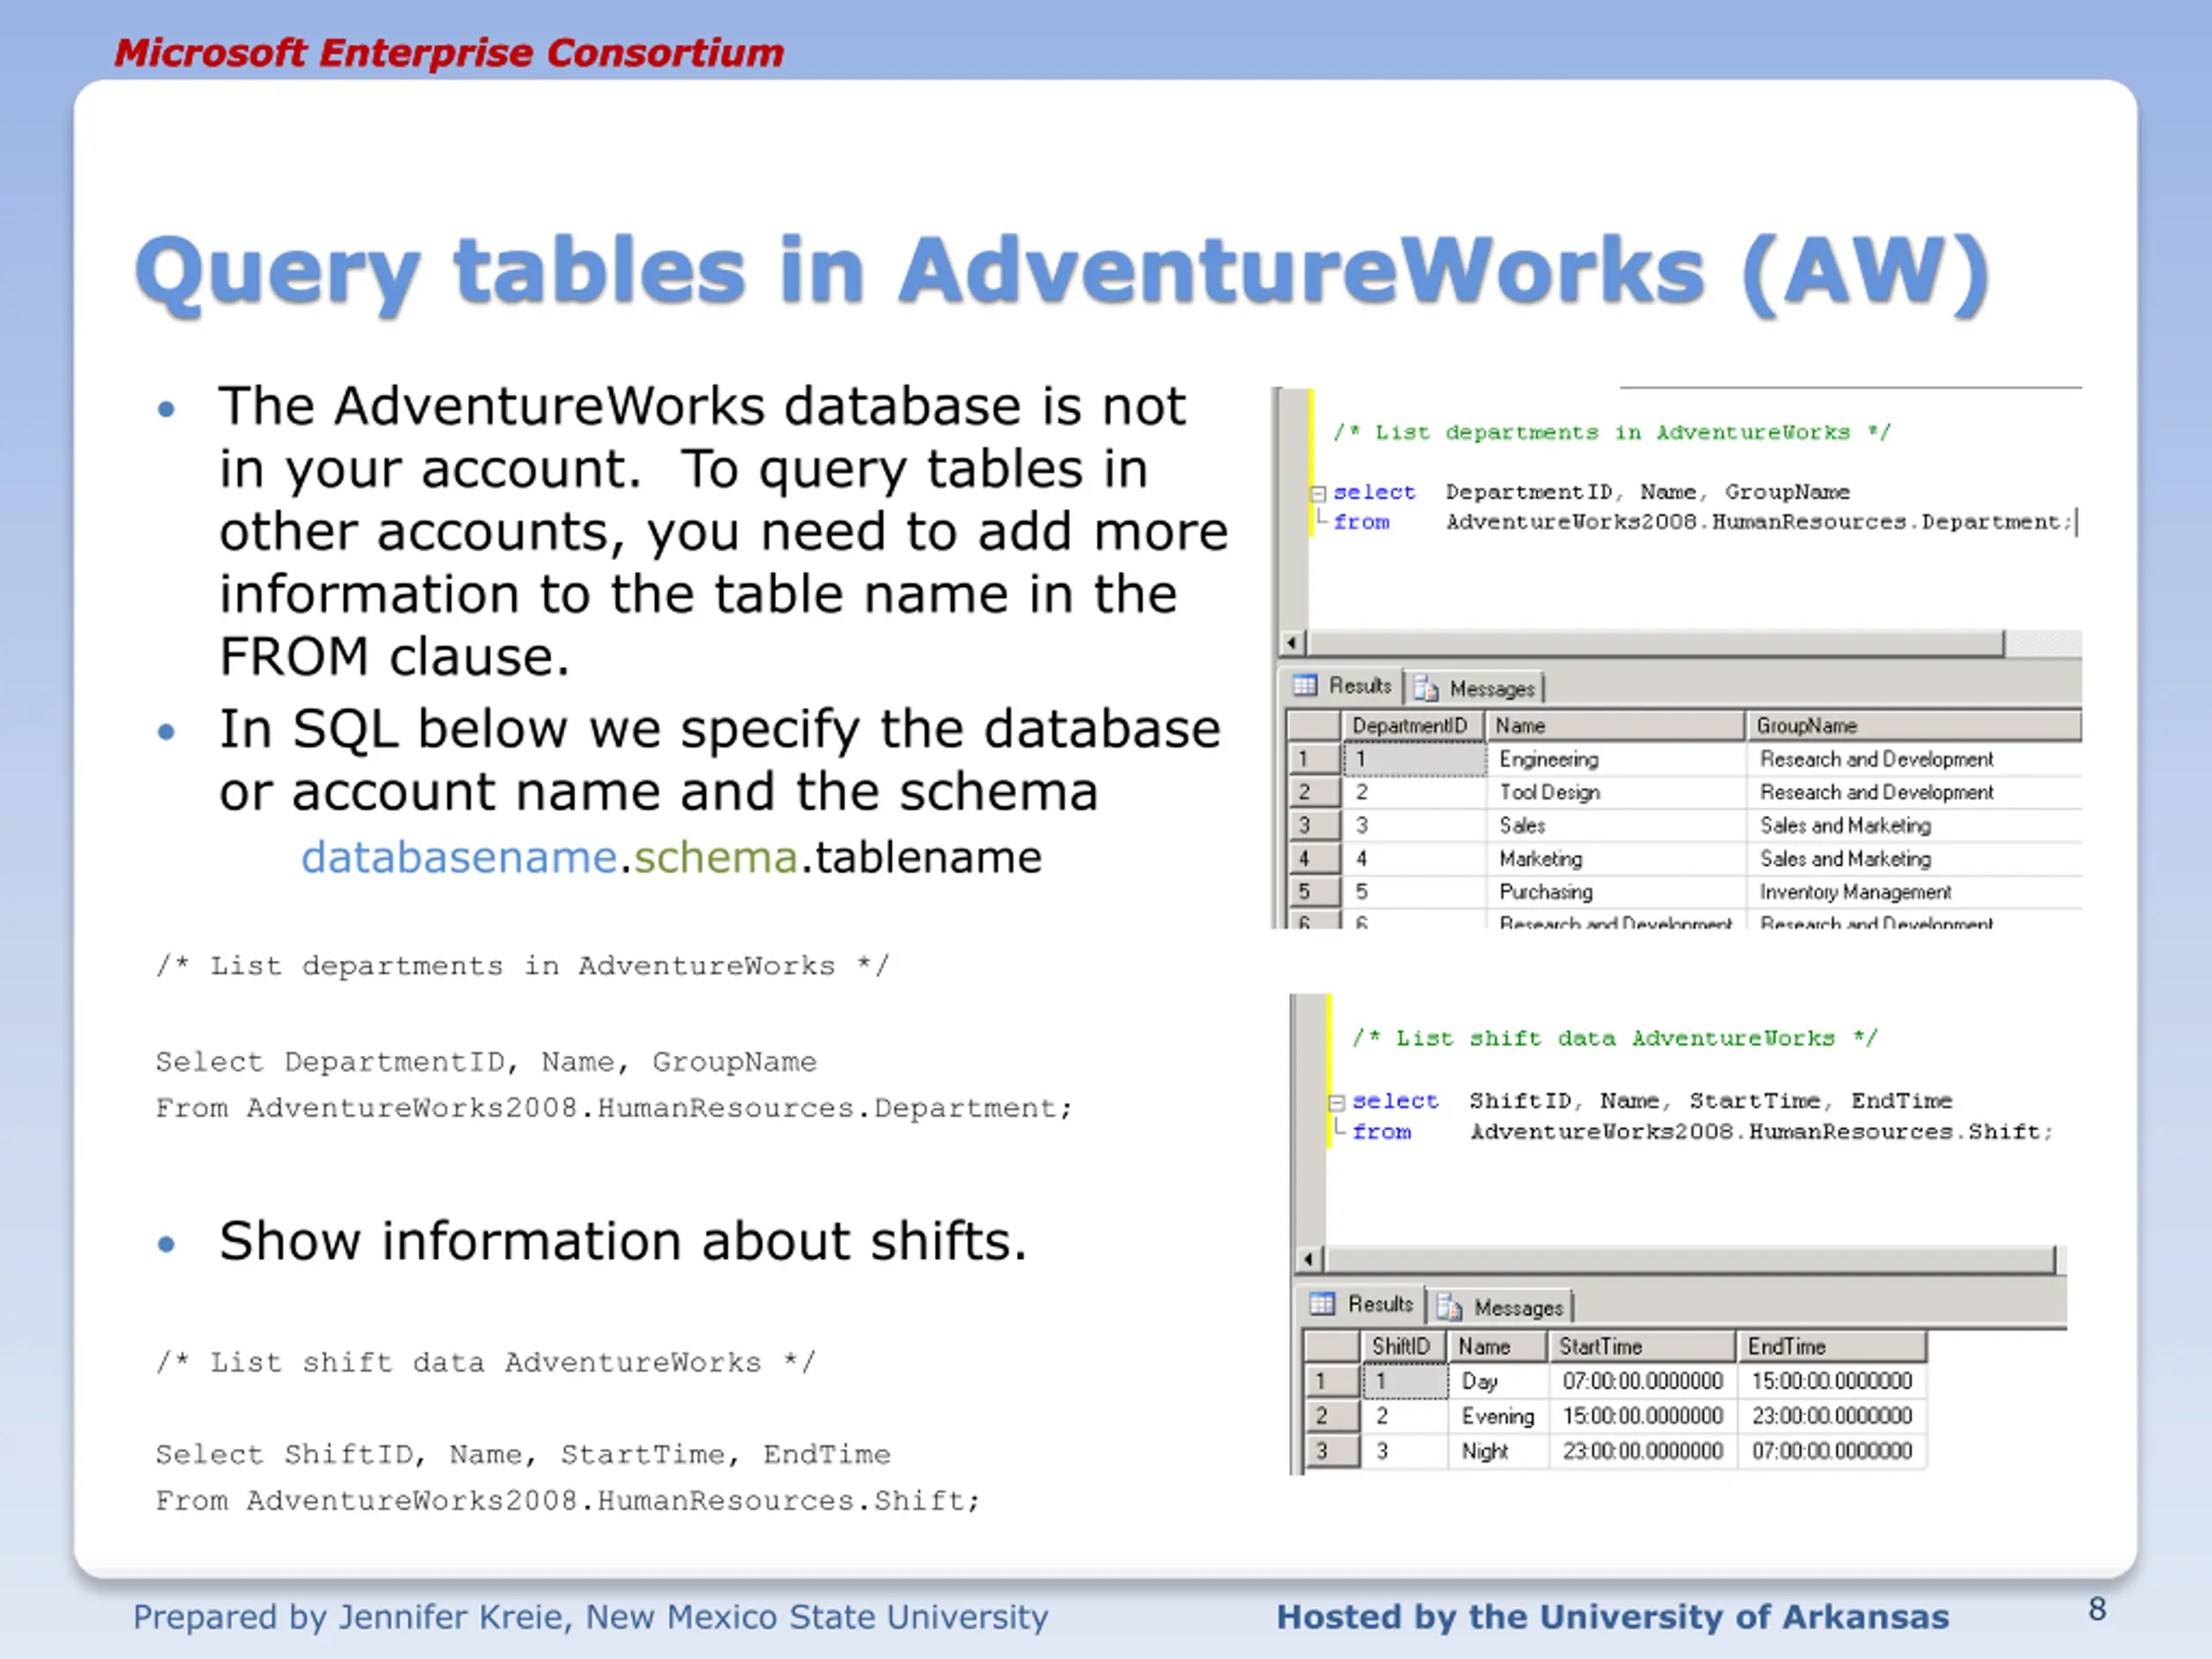
Task: Open Results tab in shift query pane
Action: pyautogui.click(x=1361, y=1304)
